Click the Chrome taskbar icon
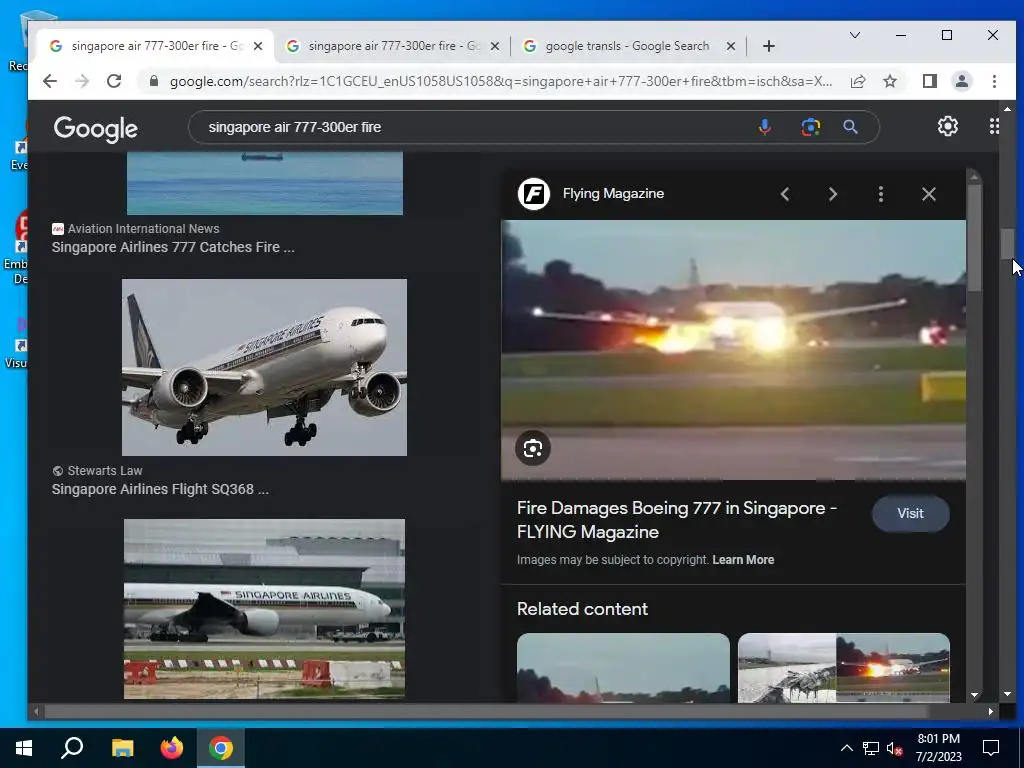The height and width of the screenshot is (768, 1024). pyautogui.click(x=221, y=748)
